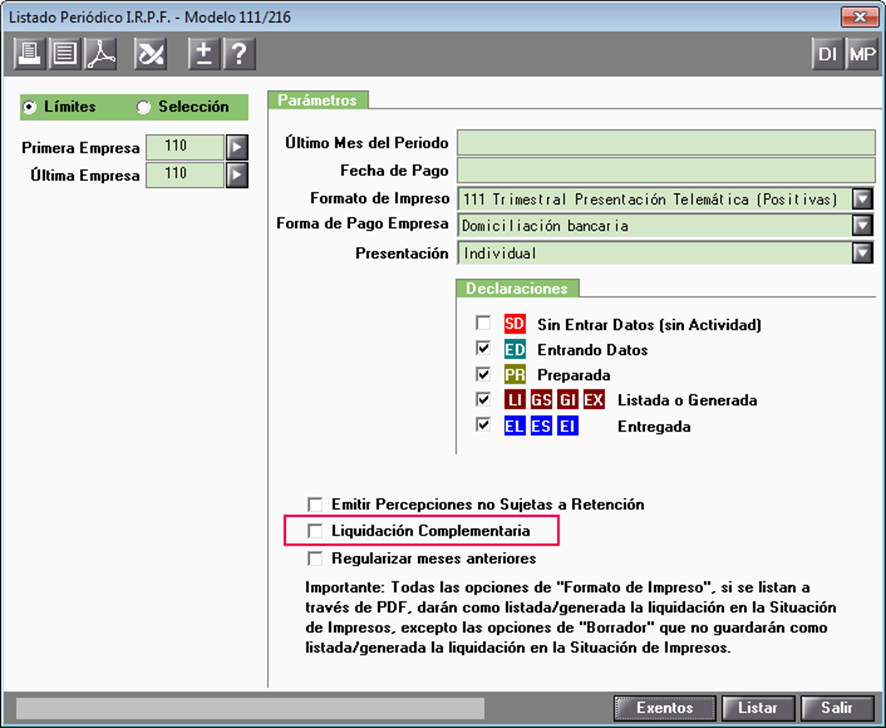Screen dimensions: 886x728
Task: Click the Exentos button
Action: [665, 708]
